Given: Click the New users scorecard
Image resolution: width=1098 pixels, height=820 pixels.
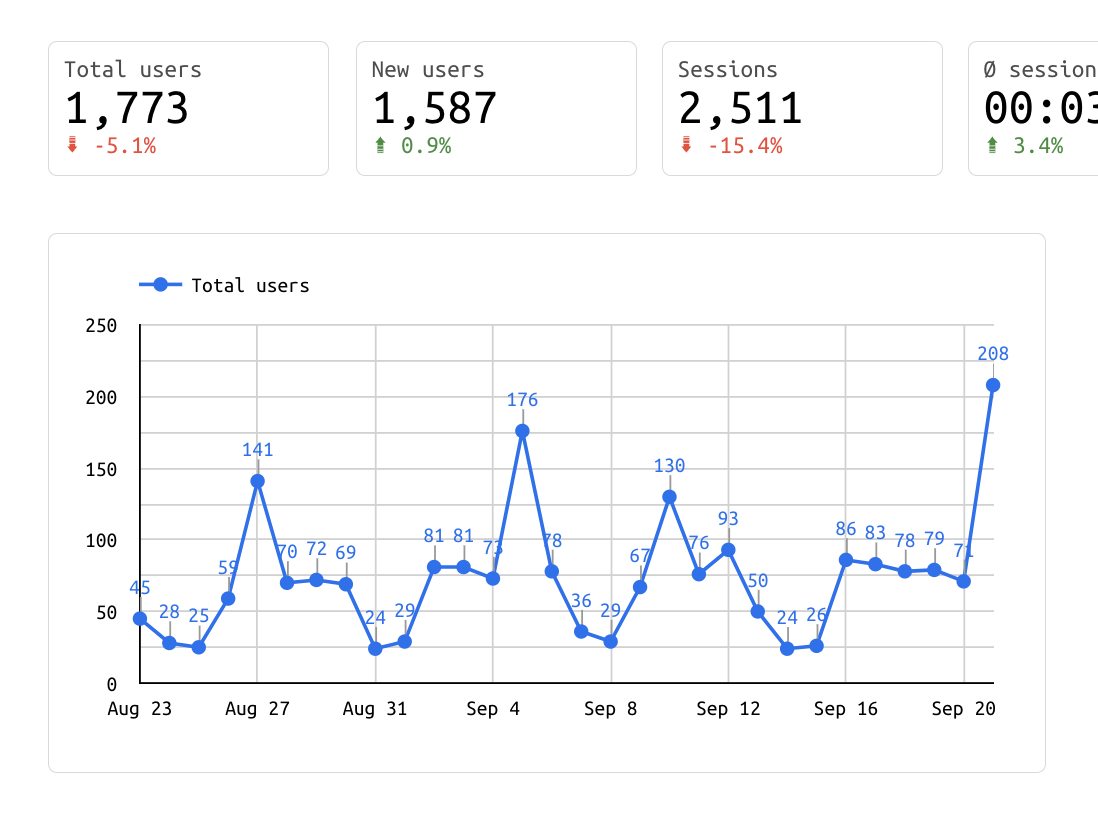Looking at the screenshot, I should [496, 108].
